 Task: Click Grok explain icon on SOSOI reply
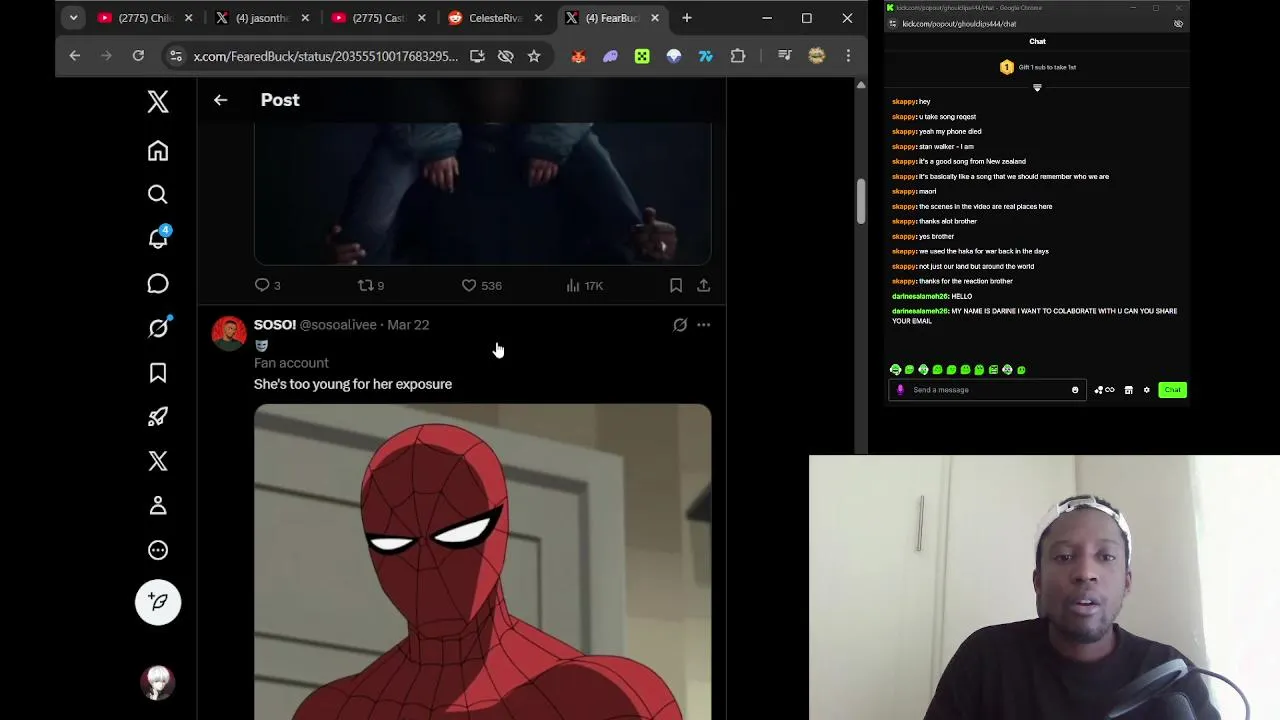click(x=680, y=325)
